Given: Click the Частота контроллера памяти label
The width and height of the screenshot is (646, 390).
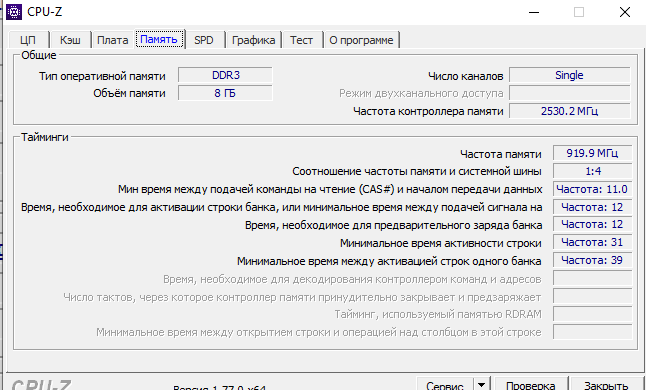Looking at the screenshot, I should click(428, 112).
